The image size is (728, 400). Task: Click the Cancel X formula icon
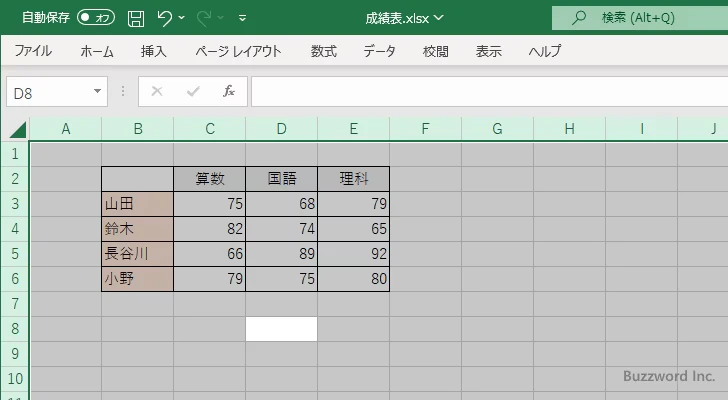click(x=157, y=91)
